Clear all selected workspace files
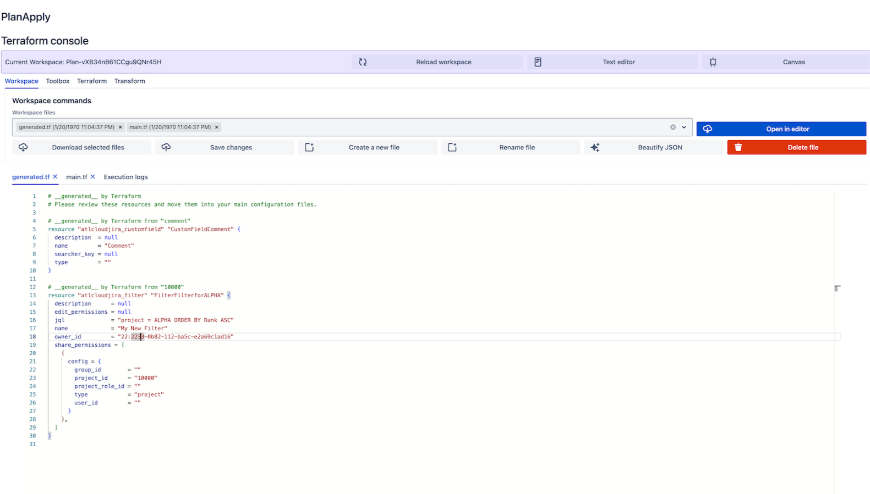The height and width of the screenshot is (494, 870). [x=673, y=127]
